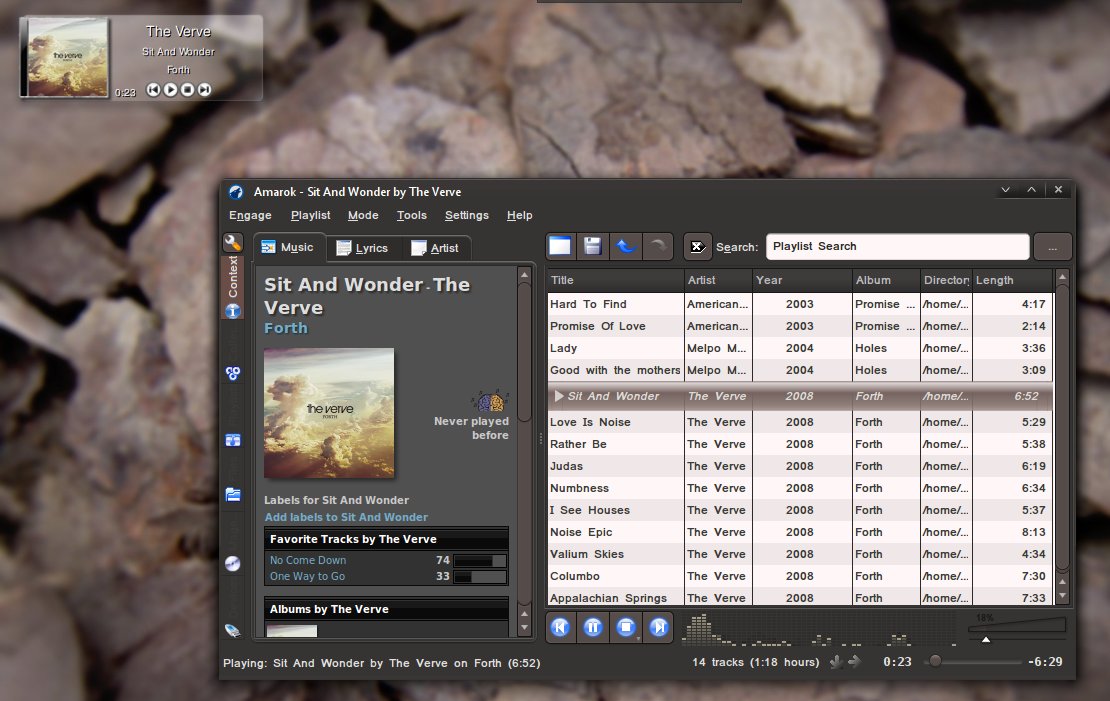The width and height of the screenshot is (1110, 701).
Task: Open the Files browser folder icon
Action: click(x=233, y=494)
